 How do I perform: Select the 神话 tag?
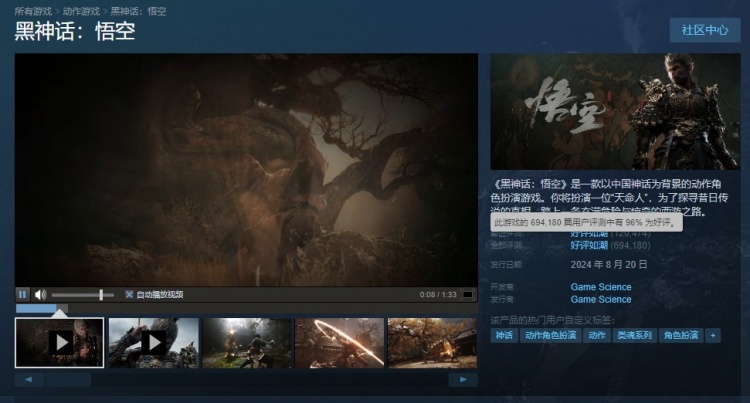[x=504, y=335]
